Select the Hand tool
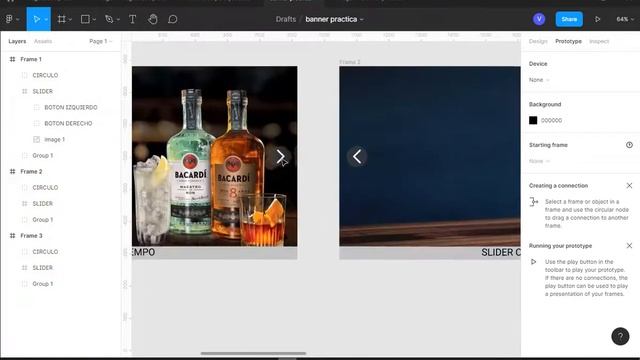 tap(153, 19)
